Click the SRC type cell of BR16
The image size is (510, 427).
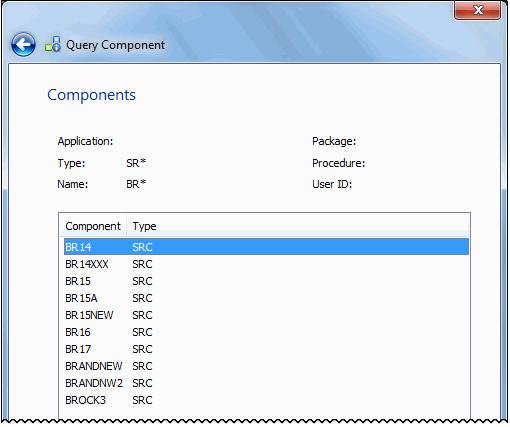coord(142,332)
